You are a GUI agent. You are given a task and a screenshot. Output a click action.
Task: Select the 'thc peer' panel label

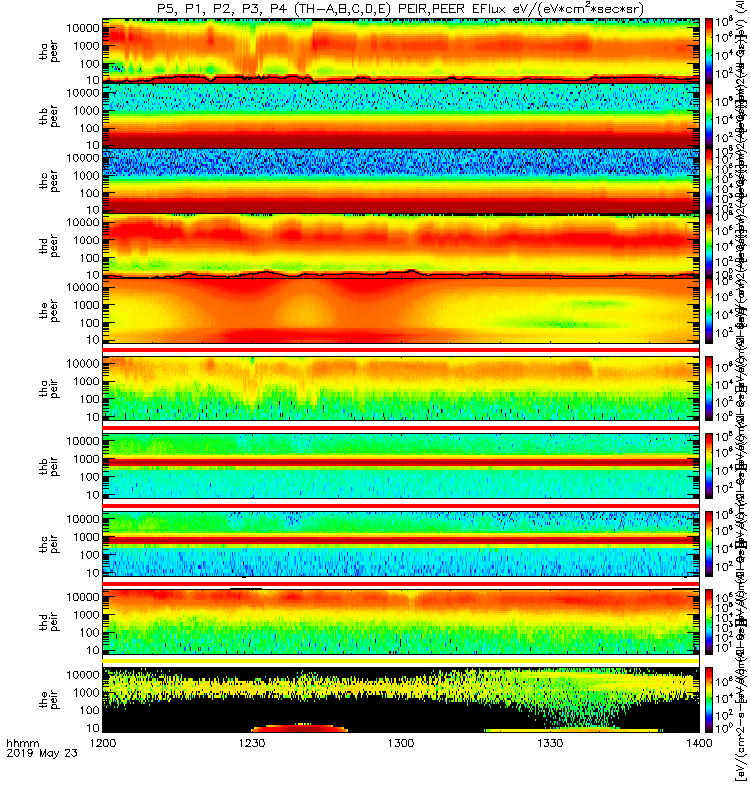(49, 182)
